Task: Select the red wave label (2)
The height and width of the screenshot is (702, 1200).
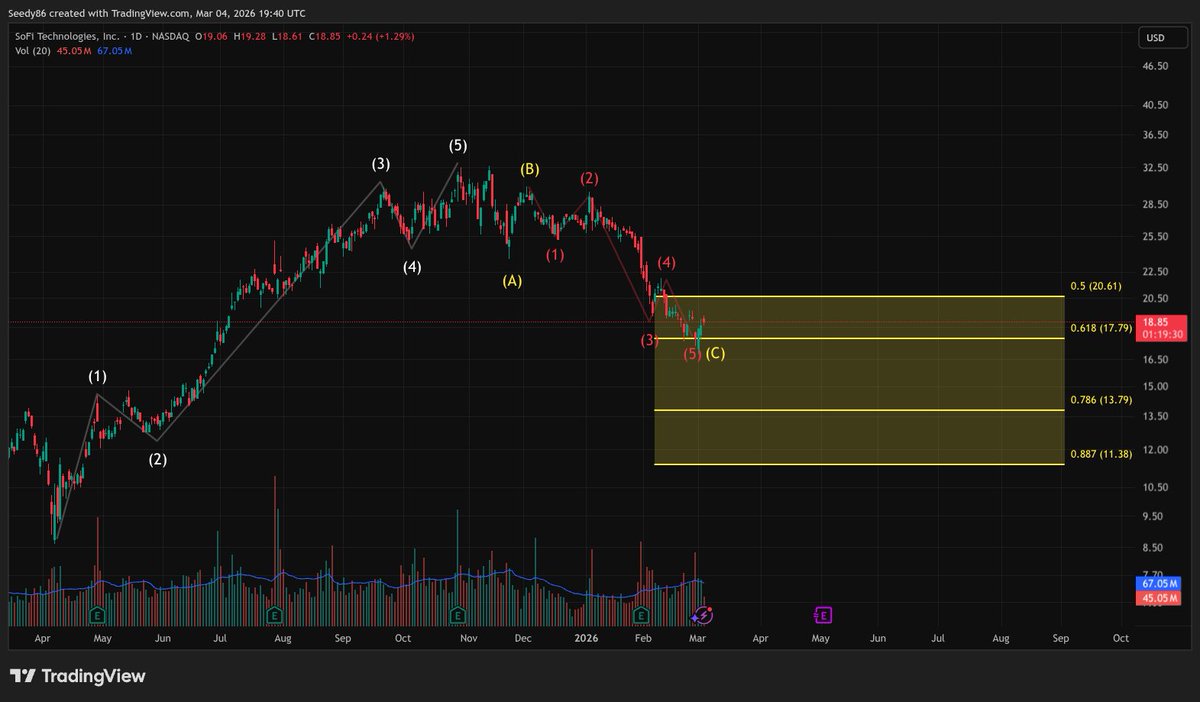Action: pos(590,178)
